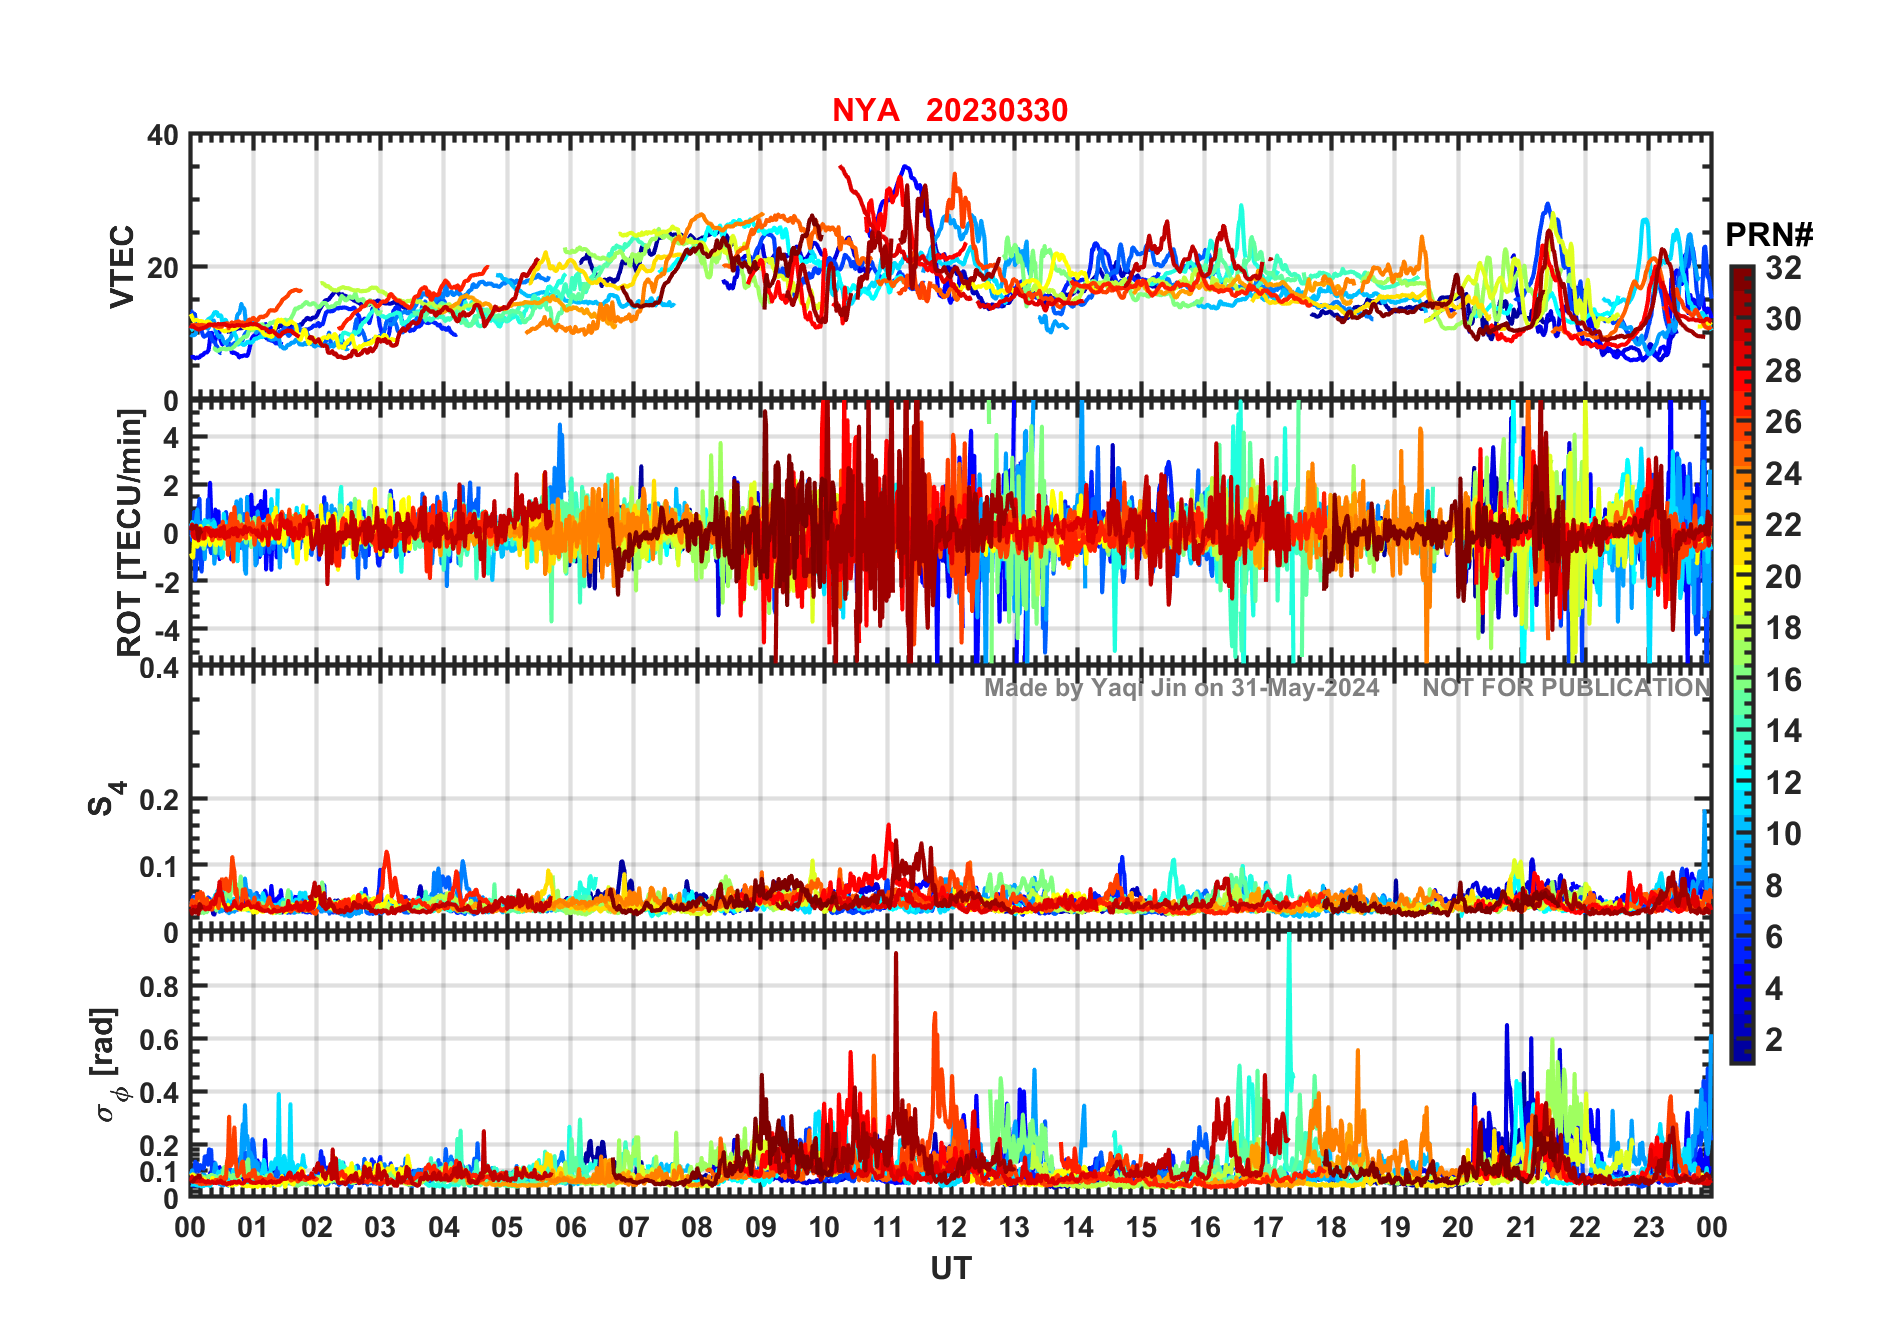This screenshot has width=1902, height=1330.
Task: Click the PRN# colorbar tick label 4
Action: click(1774, 989)
